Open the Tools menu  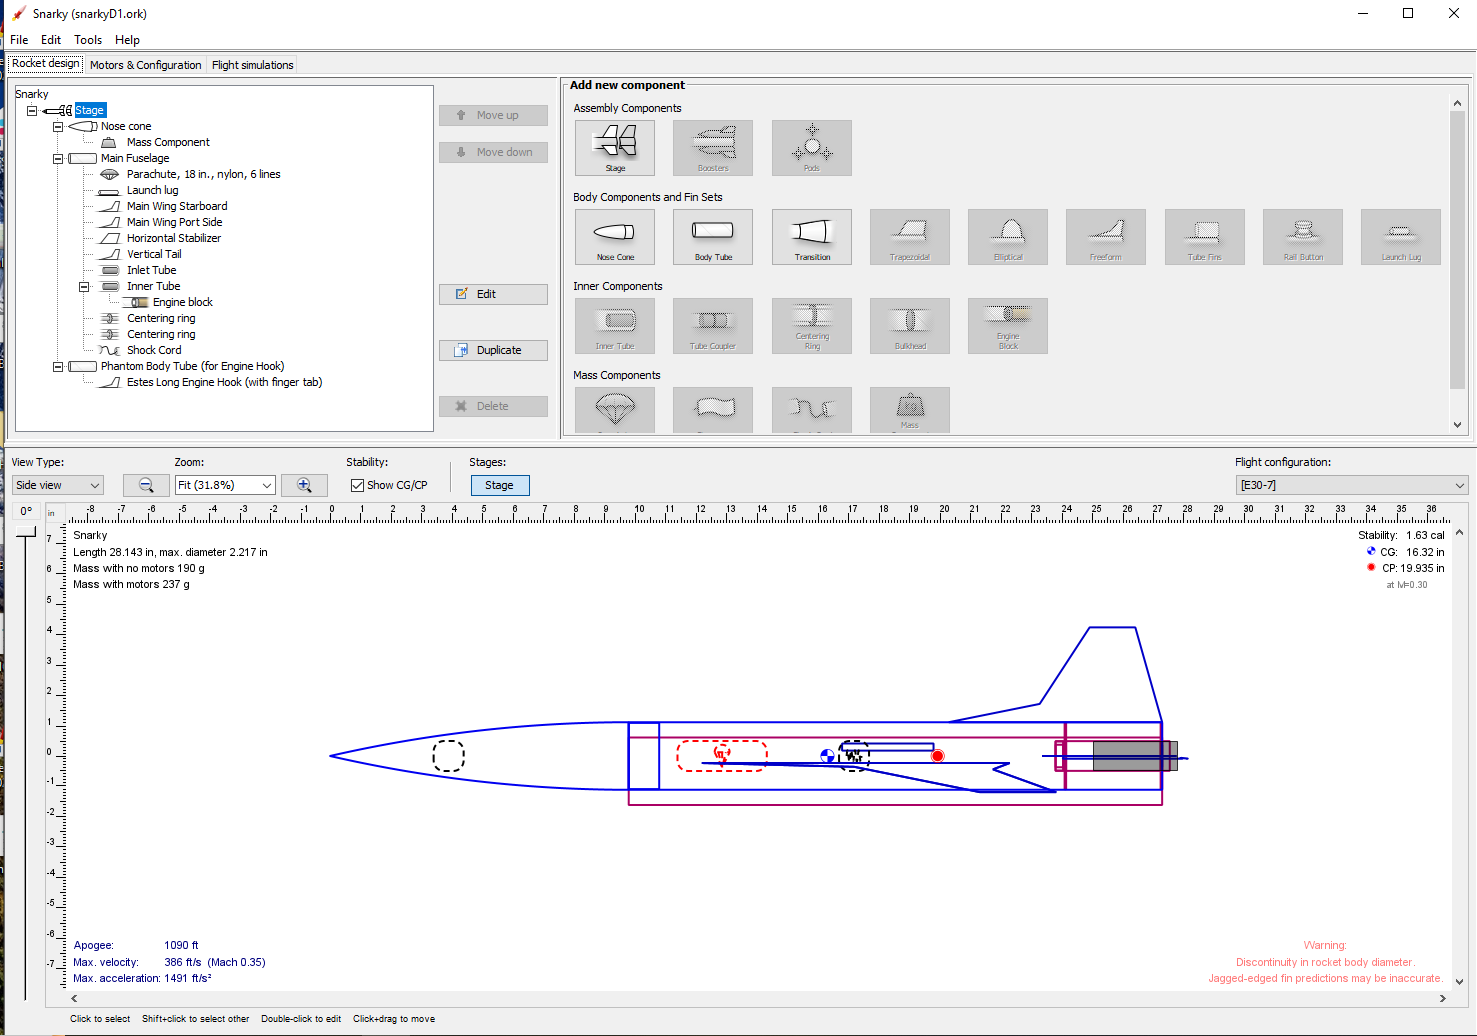88,40
